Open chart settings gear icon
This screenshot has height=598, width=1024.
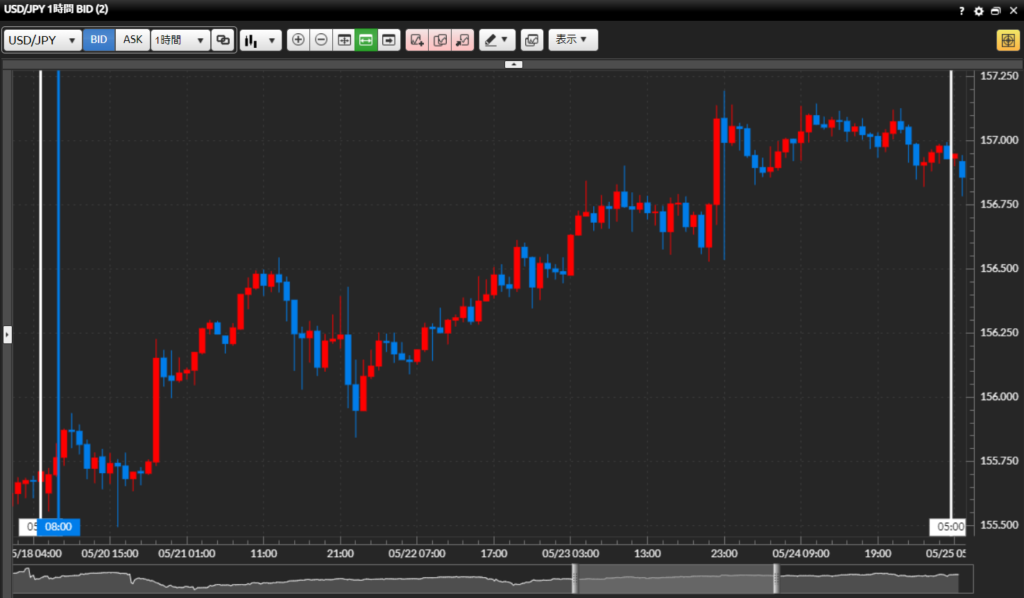pos(979,9)
